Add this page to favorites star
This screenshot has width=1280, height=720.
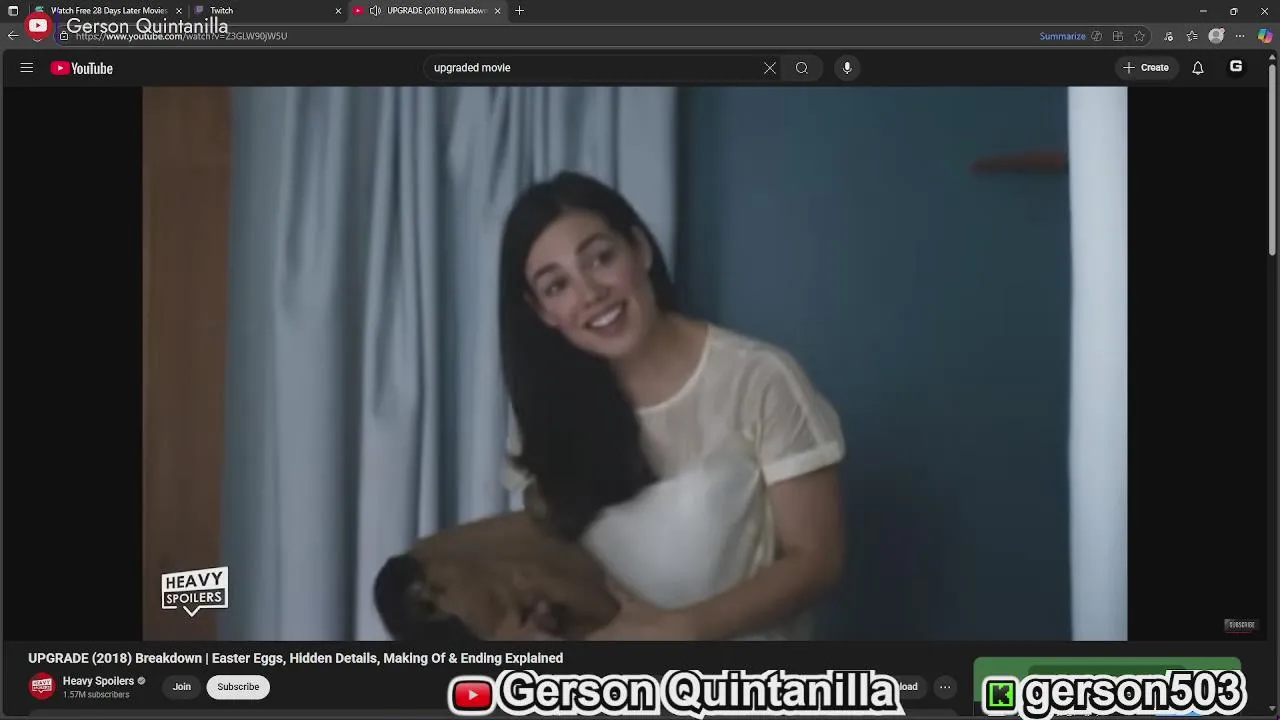(x=1140, y=36)
